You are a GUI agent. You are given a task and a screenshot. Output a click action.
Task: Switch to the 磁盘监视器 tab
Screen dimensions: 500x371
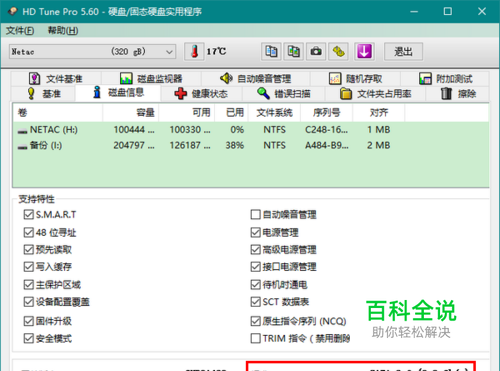tap(151, 79)
